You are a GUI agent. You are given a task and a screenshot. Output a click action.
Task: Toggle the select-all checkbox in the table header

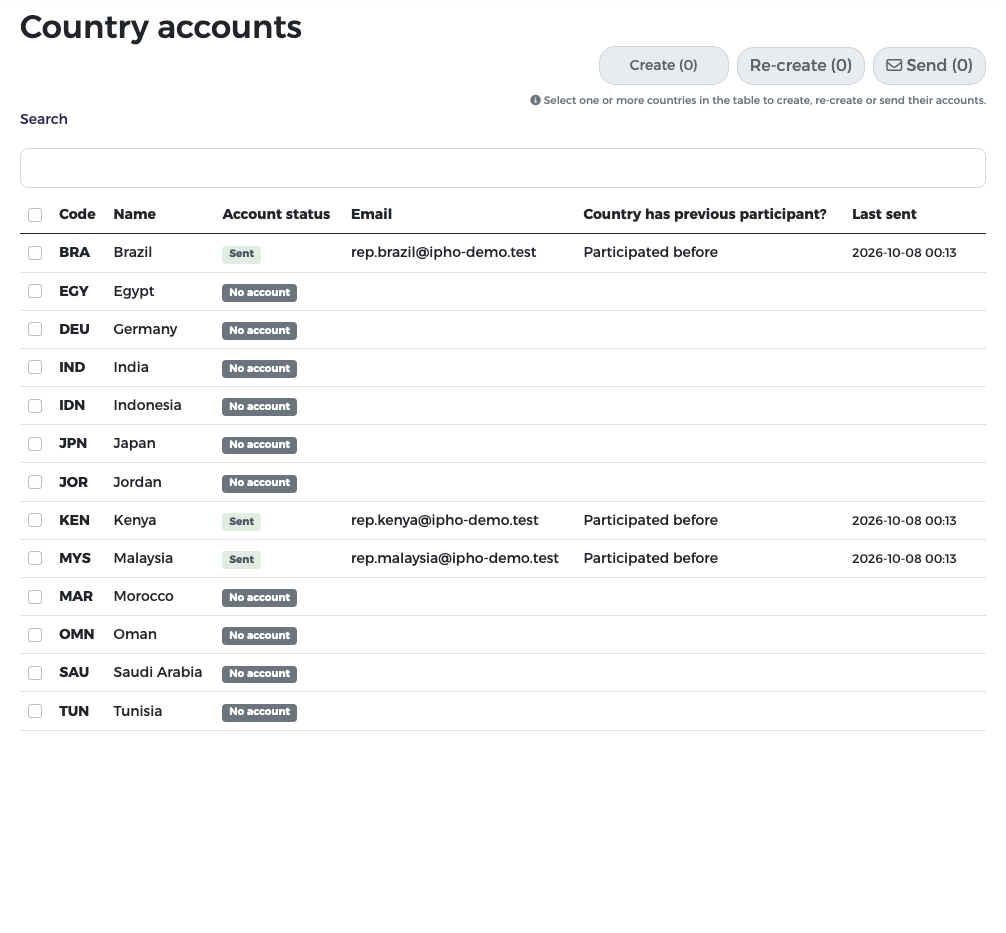pyautogui.click(x=35, y=215)
